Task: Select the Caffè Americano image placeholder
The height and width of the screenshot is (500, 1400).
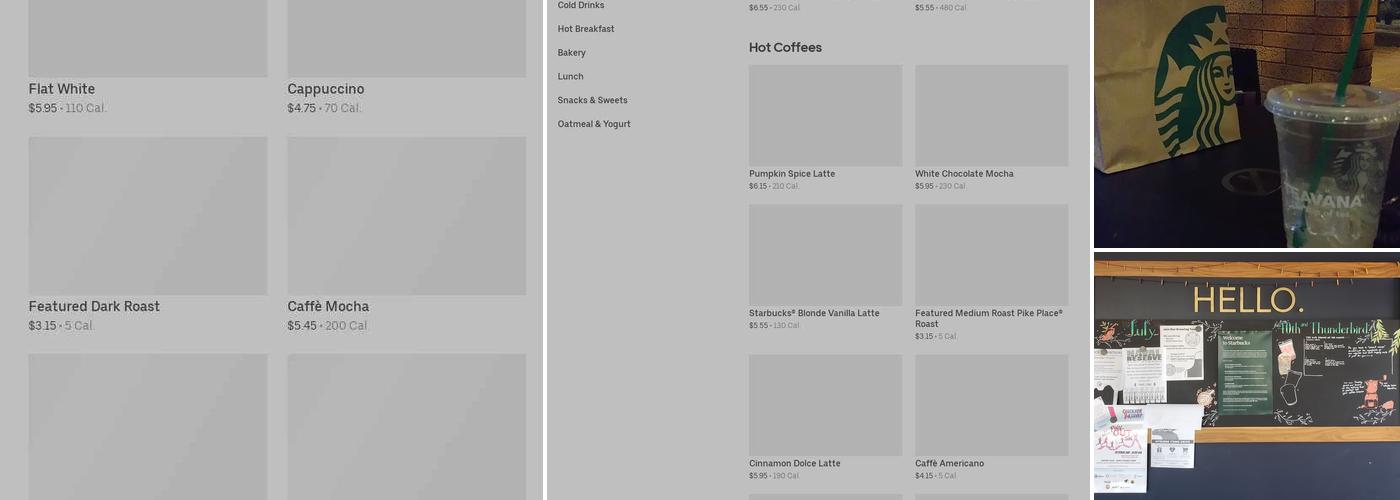Action: pos(992,405)
